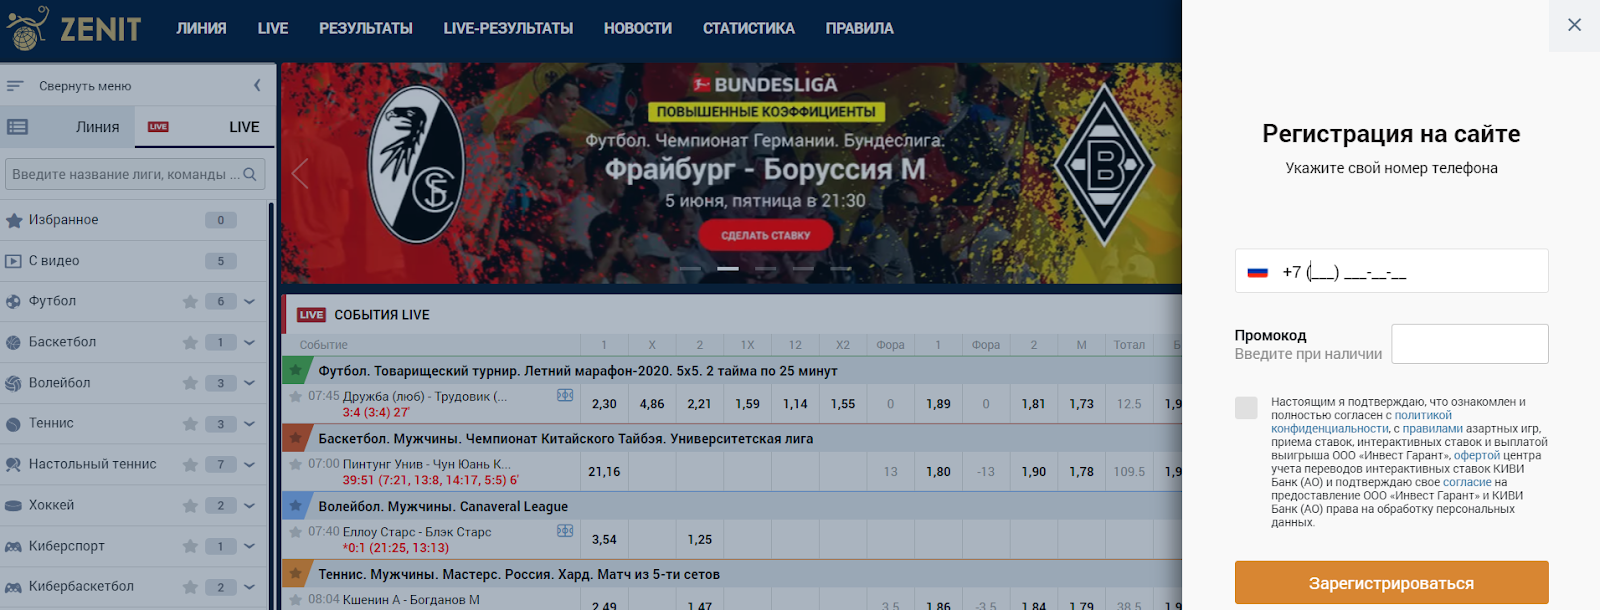This screenshot has height=610, width=1600.
Task: Open the согласие link
Action: tap(1467, 482)
